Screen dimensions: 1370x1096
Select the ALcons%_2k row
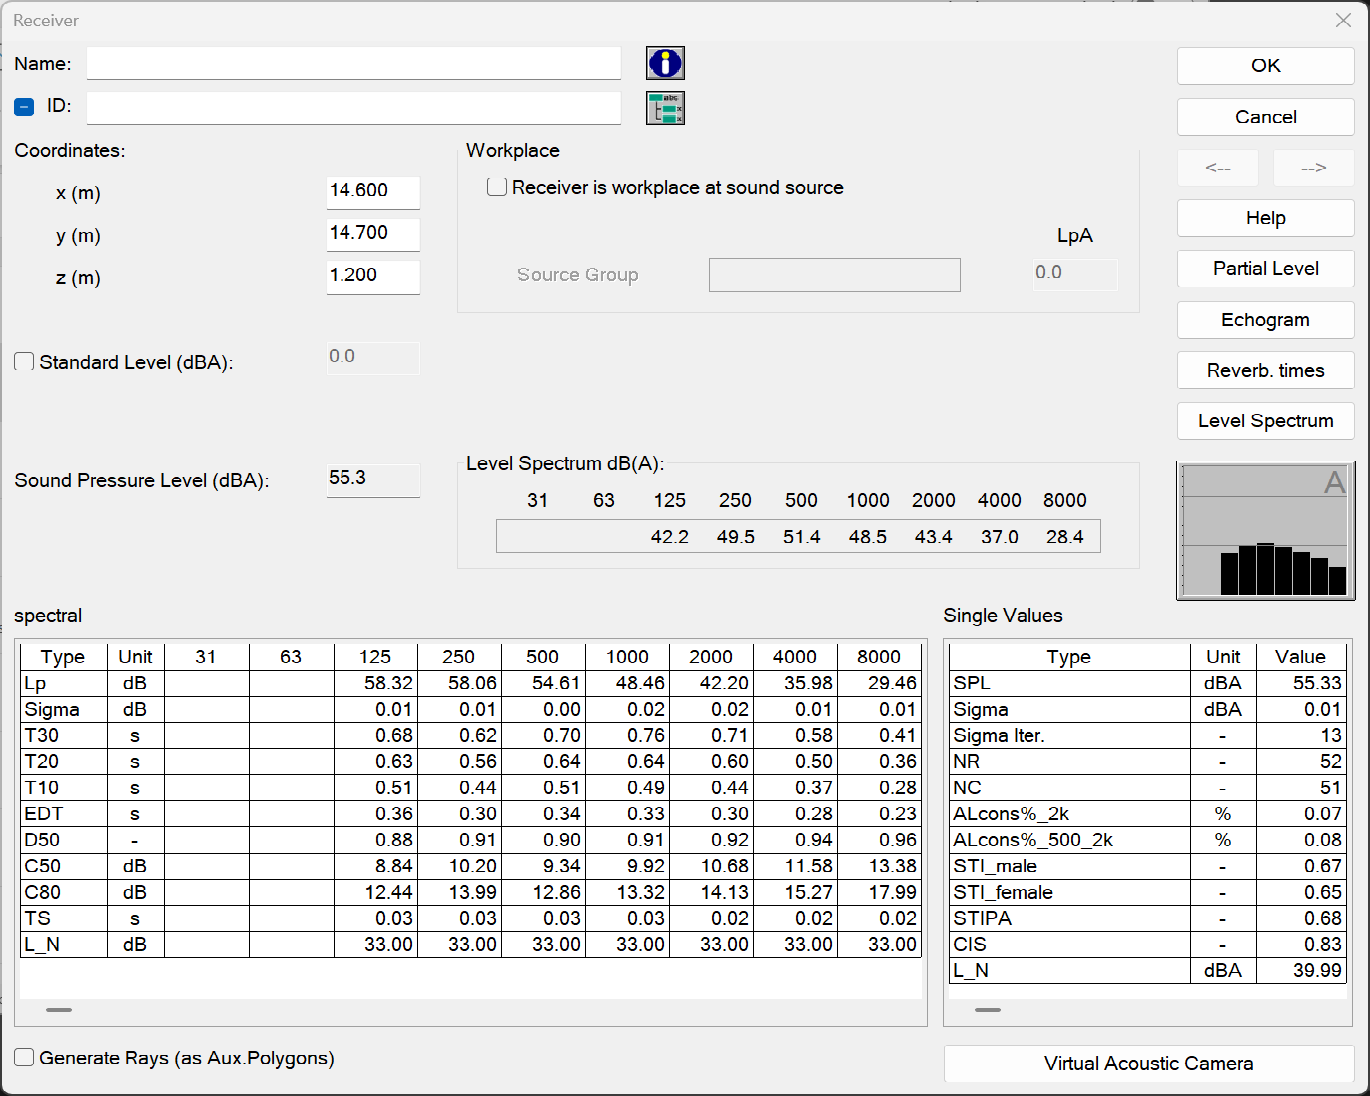click(1148, 814)
